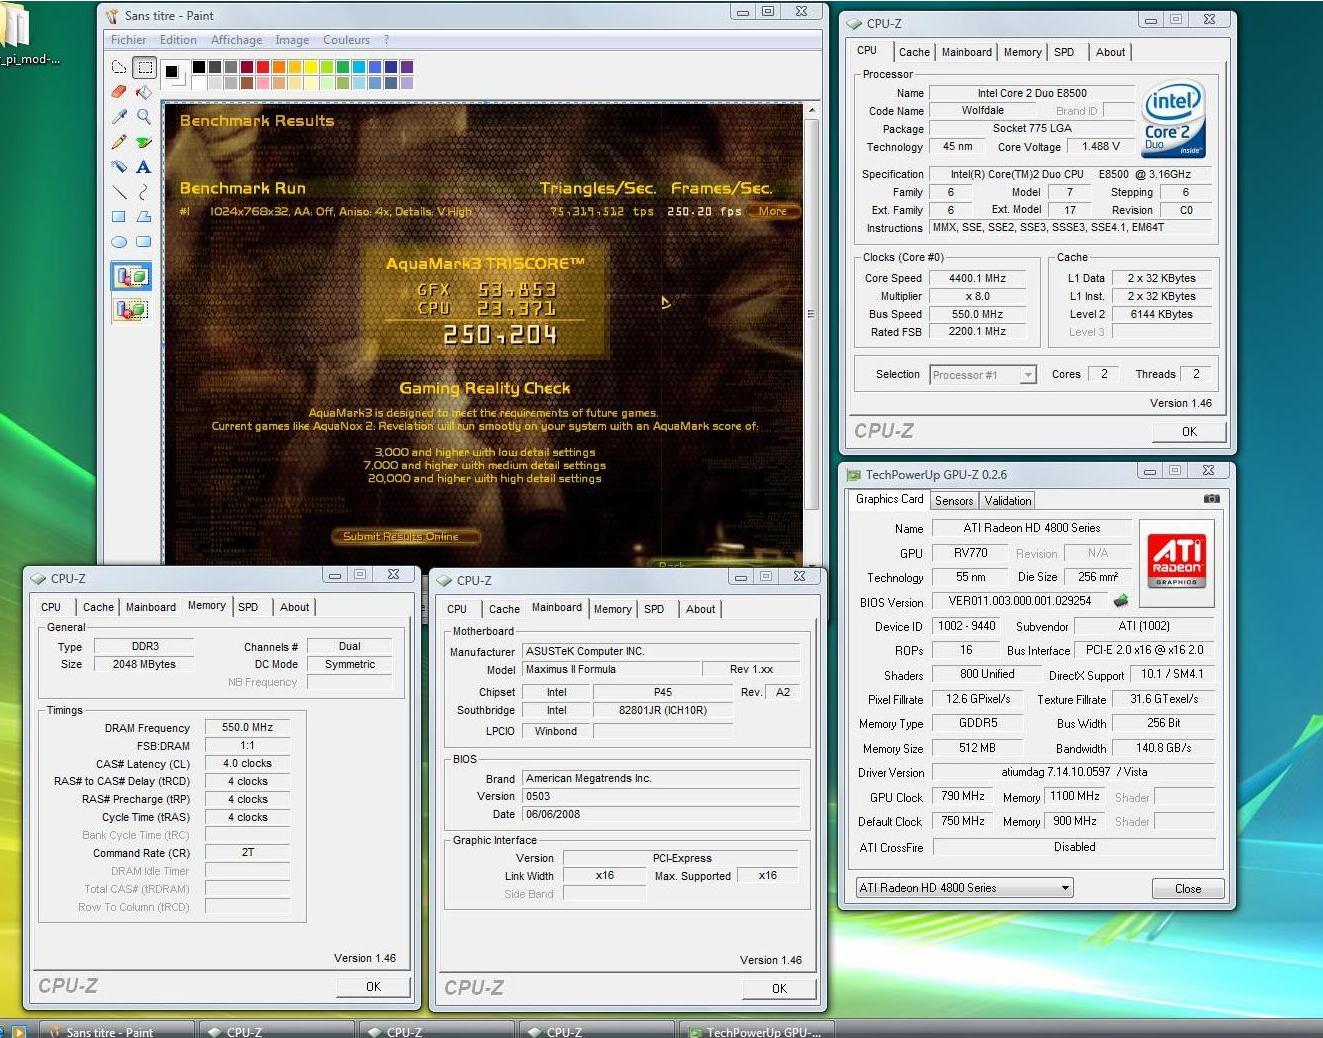This screenshot has width=1323, height=1038.
Task: Select the white color swatch
Action: pos(200,82)
